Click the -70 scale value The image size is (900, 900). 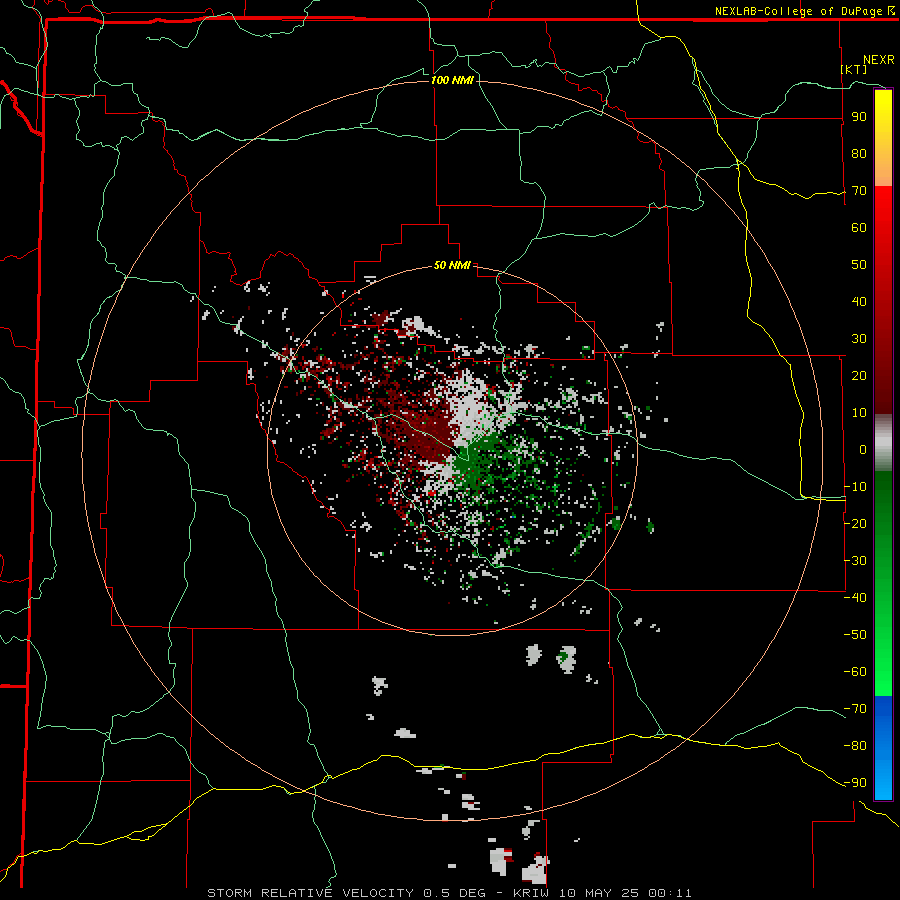tap(855, 709)
